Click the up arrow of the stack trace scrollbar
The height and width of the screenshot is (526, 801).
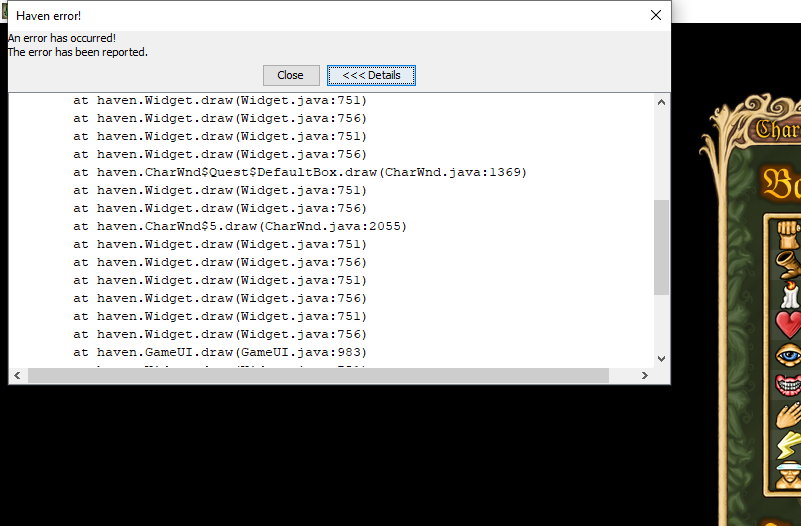coord(661,102)
